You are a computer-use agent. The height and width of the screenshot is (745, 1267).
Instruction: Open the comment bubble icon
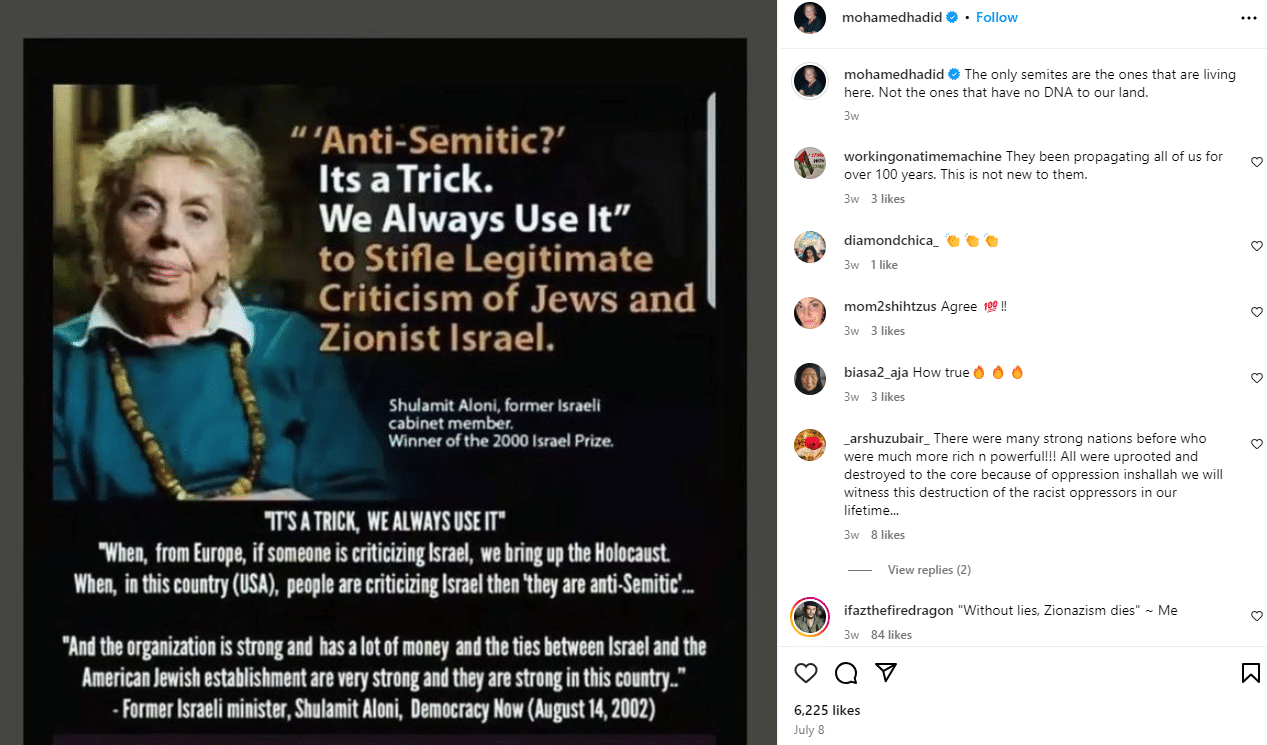pyautogui.click(x=846, y=673)
